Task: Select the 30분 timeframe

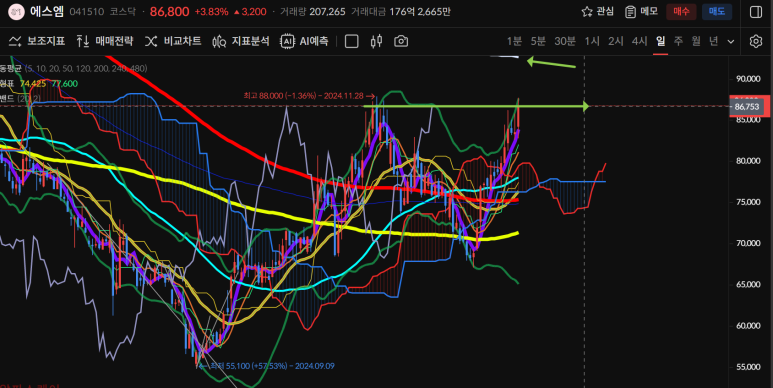Action: (x=565, y=41)
